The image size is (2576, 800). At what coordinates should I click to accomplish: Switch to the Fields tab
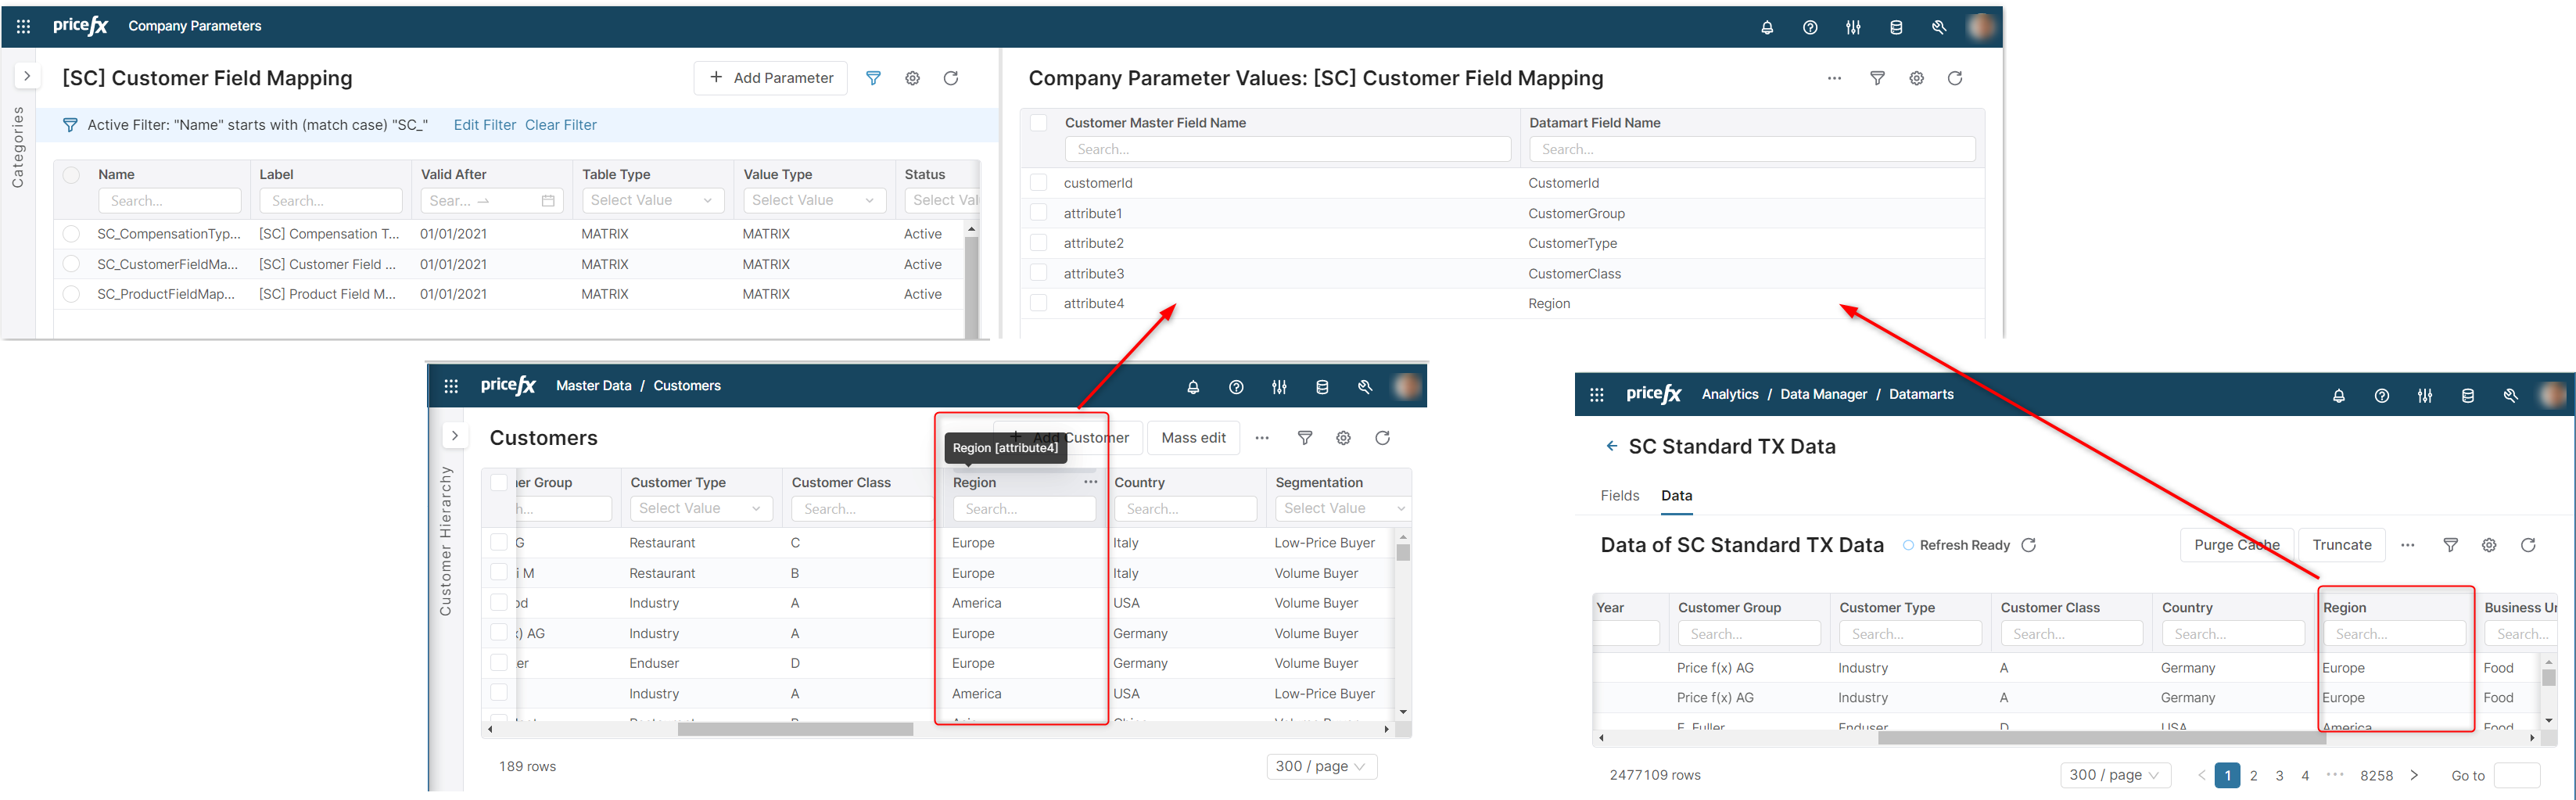1619,496
